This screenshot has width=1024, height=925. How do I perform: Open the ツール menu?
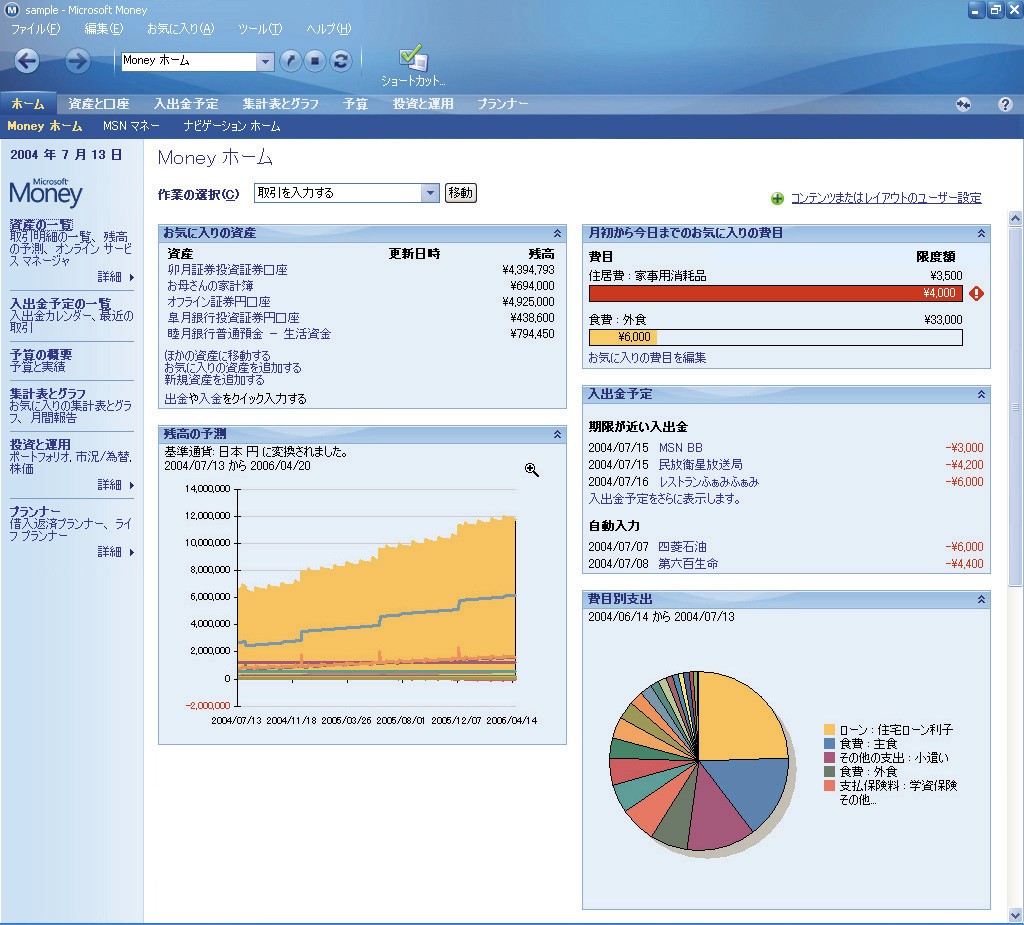click(260, 29)
